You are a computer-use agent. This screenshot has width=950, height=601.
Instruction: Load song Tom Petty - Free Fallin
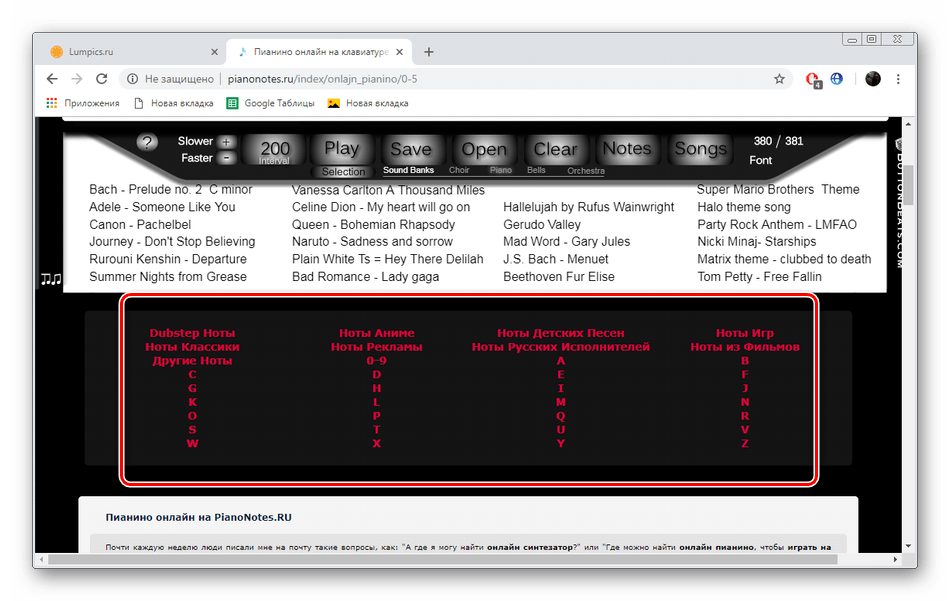759,277
